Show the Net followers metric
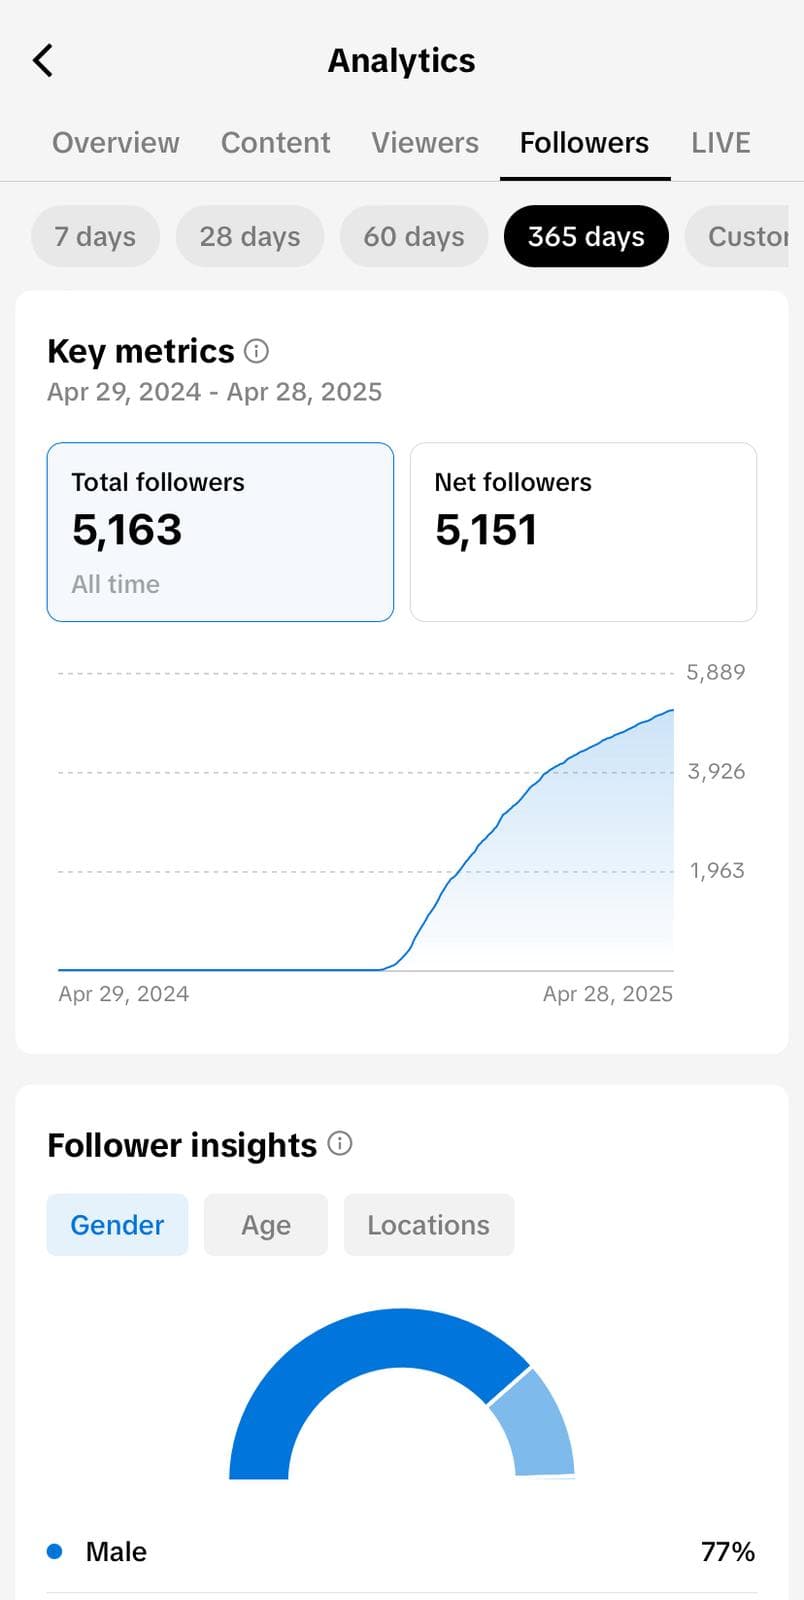This screenshot has height=1600, width=804. (583, 532)
